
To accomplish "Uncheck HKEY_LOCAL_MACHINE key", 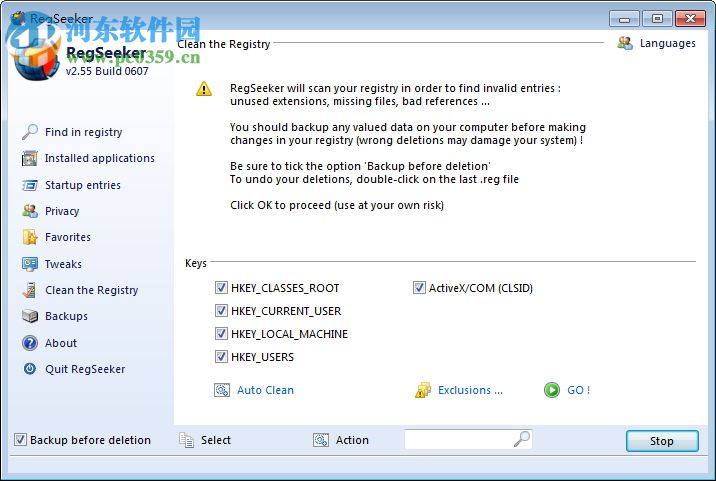I will (x=221, y=333).
